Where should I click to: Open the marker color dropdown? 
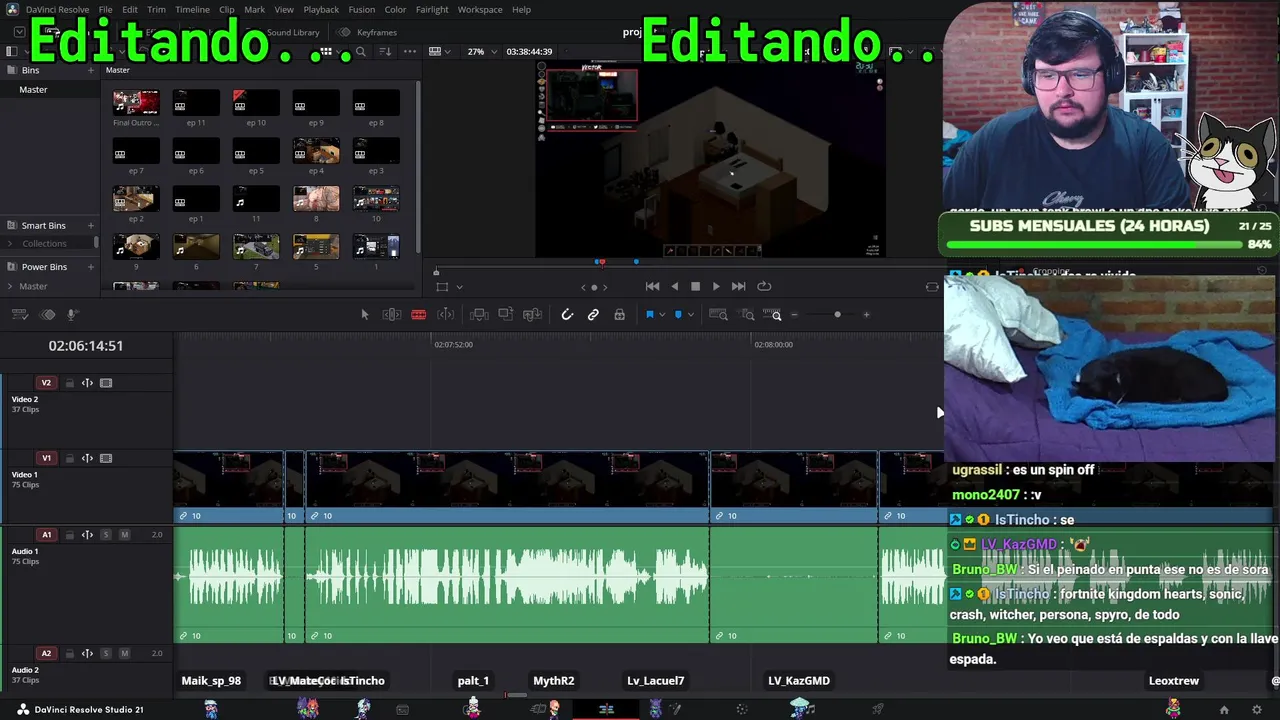[x=690, y=315]
